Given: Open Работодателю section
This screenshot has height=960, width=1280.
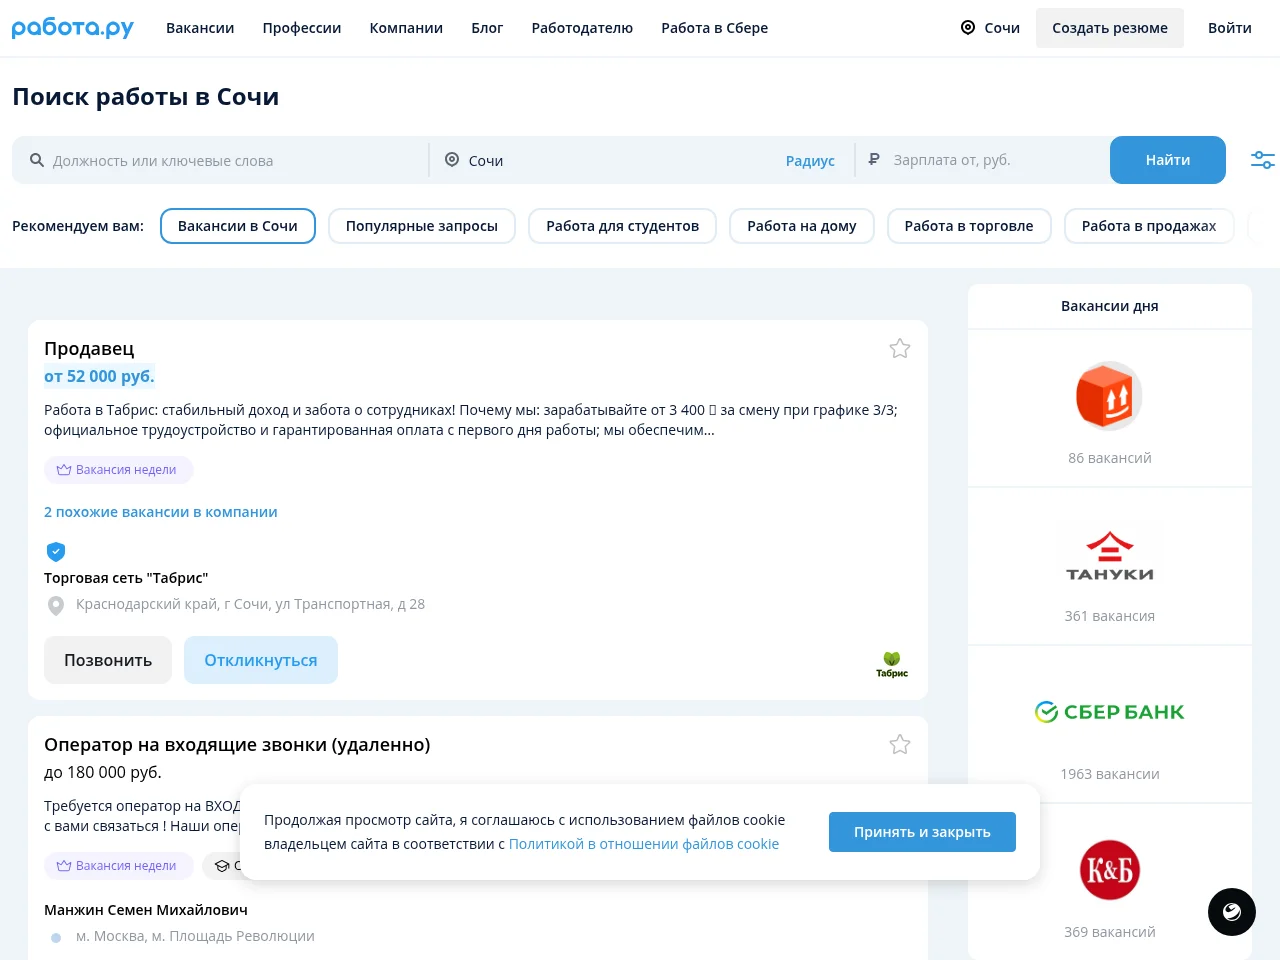Looking at the screenshot, I should tap(582, 28).
